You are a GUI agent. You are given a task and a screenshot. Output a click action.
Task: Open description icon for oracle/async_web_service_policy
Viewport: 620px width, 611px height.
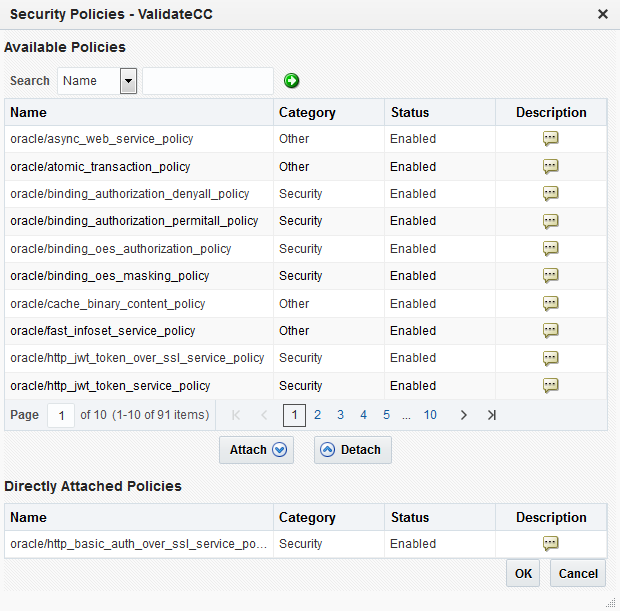point(550,139)
